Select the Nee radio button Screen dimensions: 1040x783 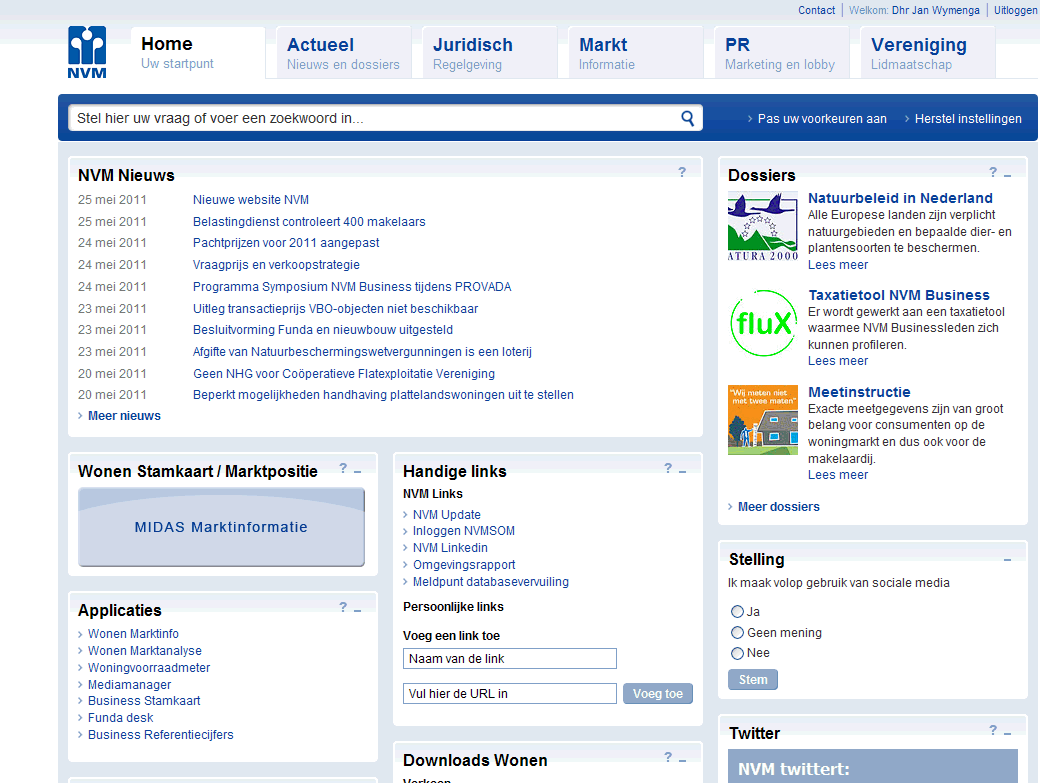coord(737,653)
